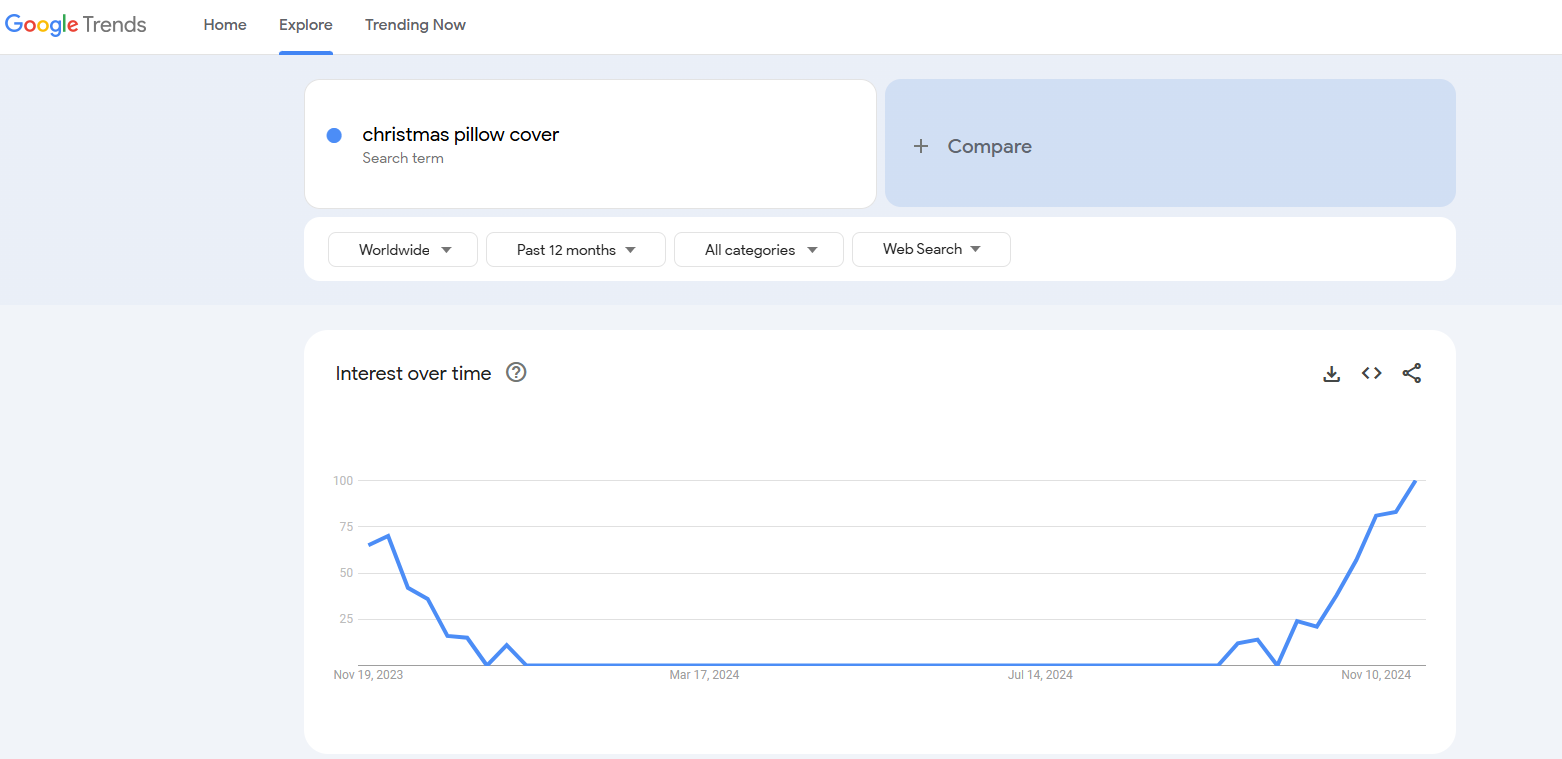Expand the All categories dropdown
Image resolution: width=1562 pixels, height=759 pixels.
coord(759,250)
